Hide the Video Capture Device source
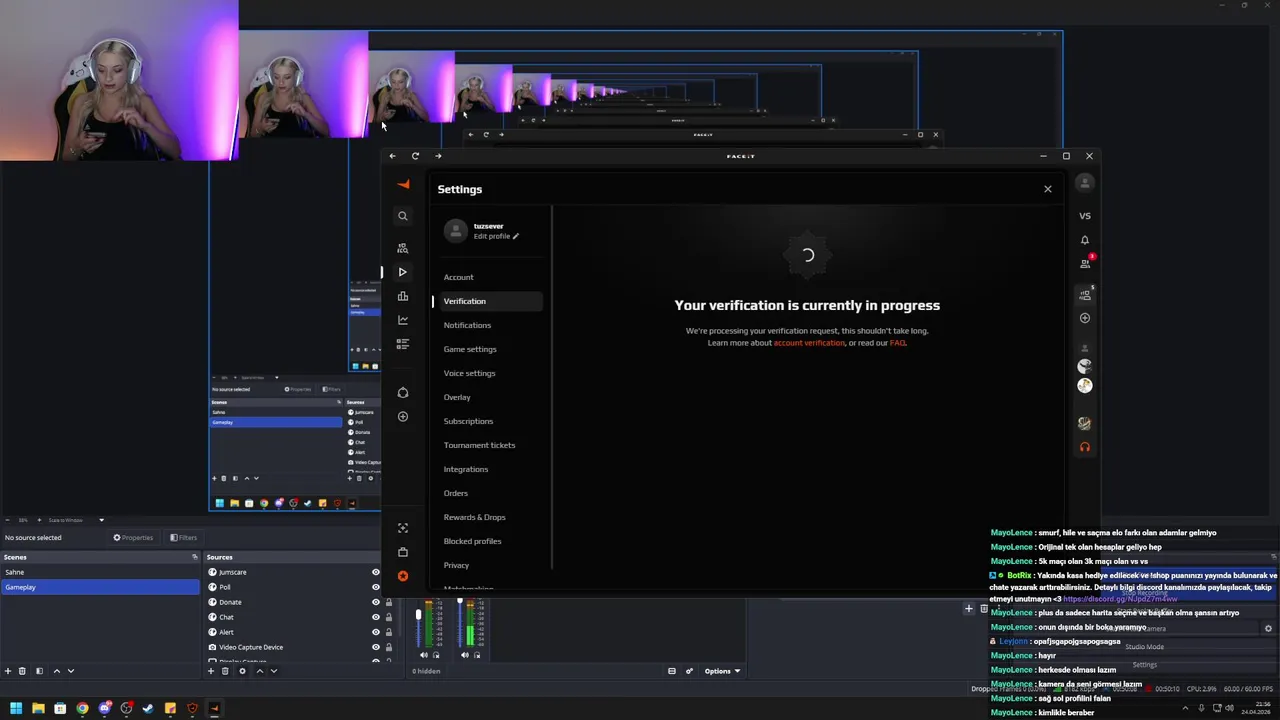This screenshot has height=720, width=1280. 376,647
